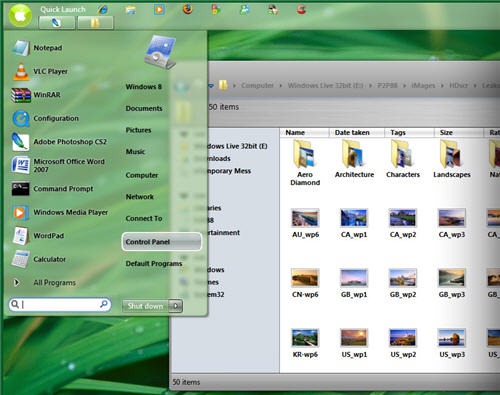
Task: Sort by the Size column header
Action: [459, 132]
